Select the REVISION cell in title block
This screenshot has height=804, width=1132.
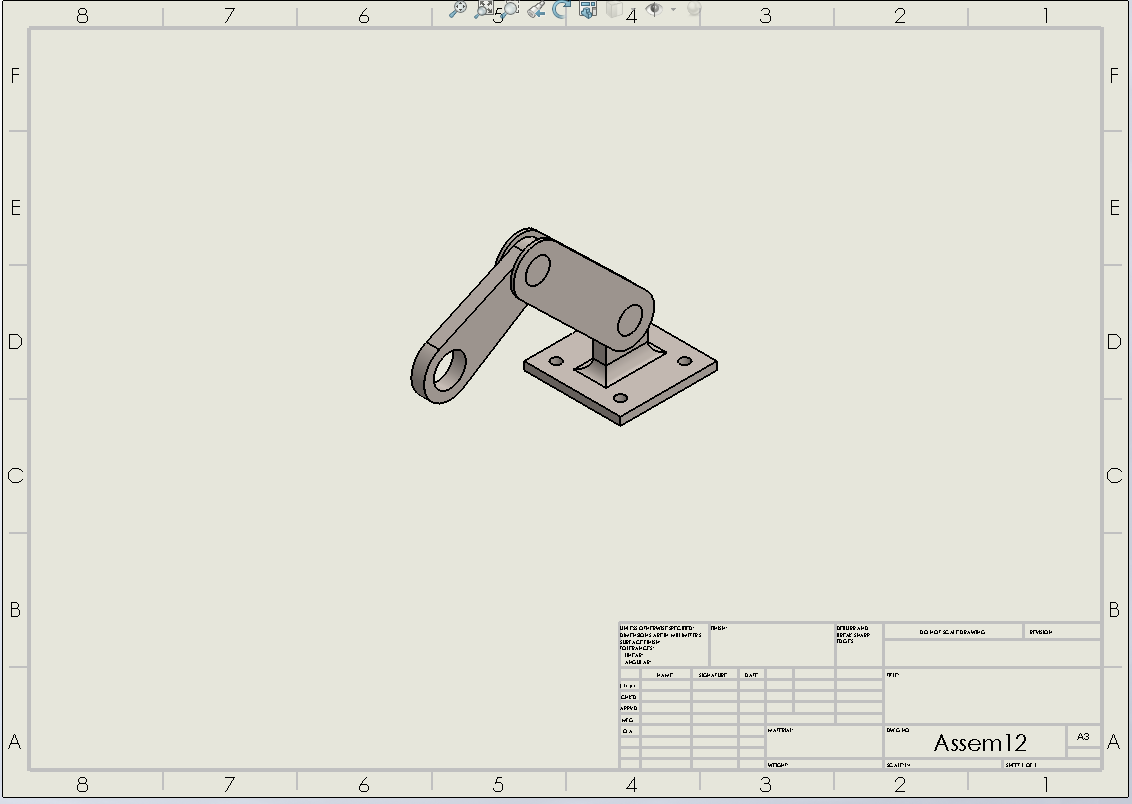(x=1061, y=632)
